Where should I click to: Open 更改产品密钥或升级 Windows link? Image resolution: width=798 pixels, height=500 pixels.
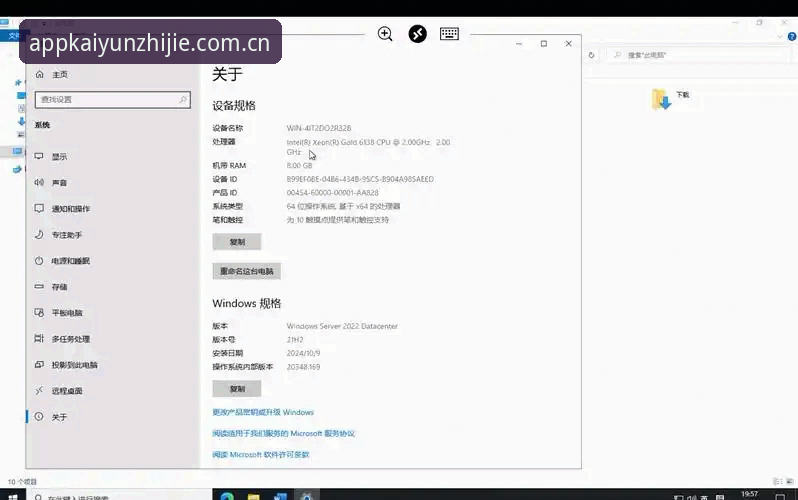(x=263, y=412)
